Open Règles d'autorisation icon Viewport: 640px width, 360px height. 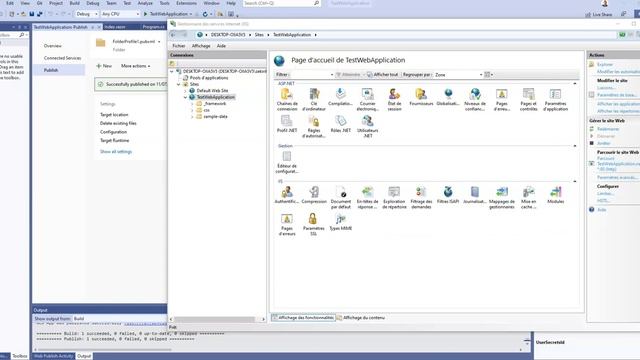pos(313,127)
